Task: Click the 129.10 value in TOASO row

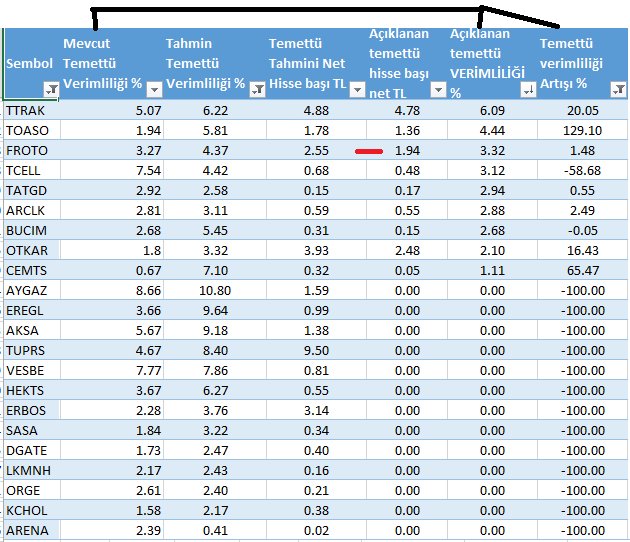Action: click(x=583, y=131)
